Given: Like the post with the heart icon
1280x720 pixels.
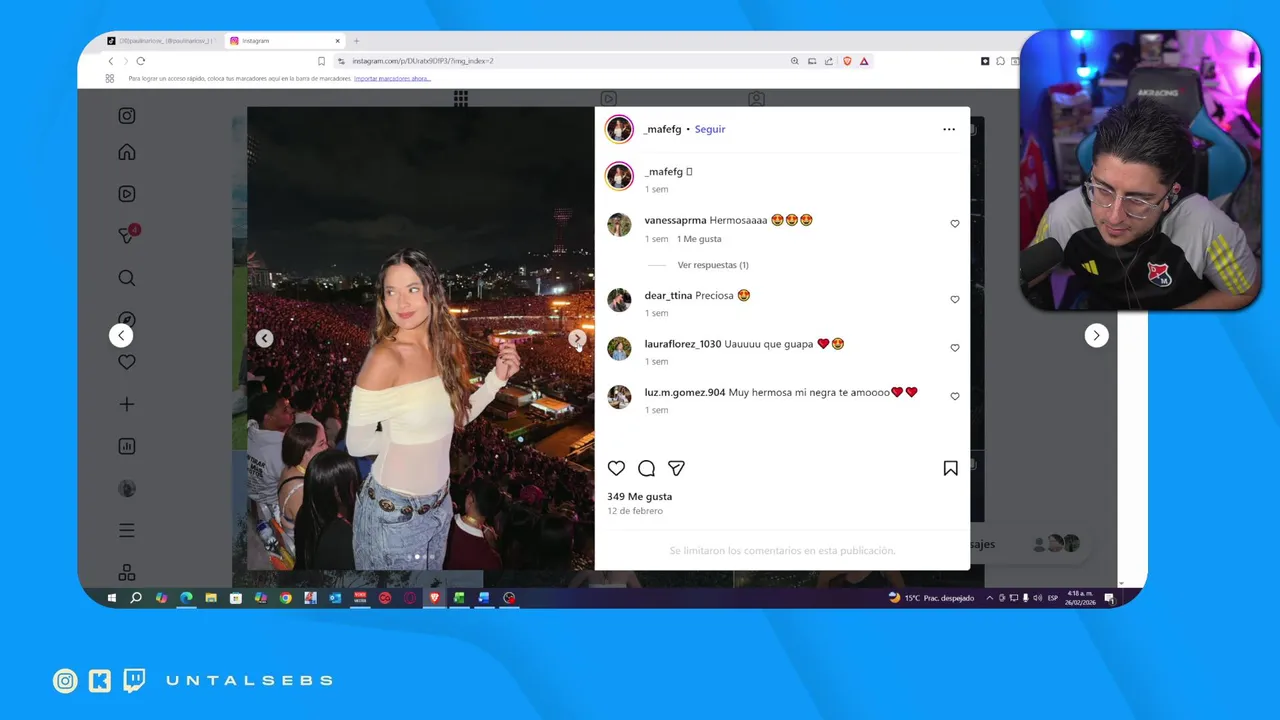Looking at the screenshot, I should coord(616,468).
